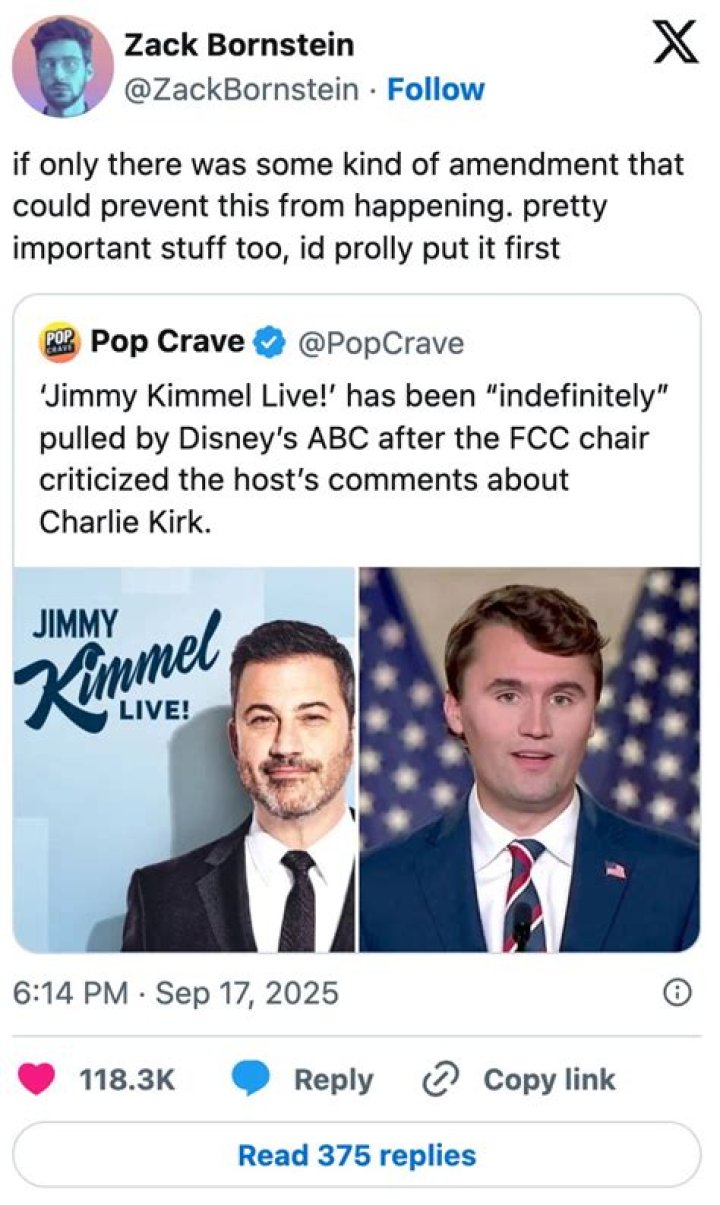Viewport: 720px width, 1205px height.
Task: Open Read 375 replies
Action: click(360, 1154)
